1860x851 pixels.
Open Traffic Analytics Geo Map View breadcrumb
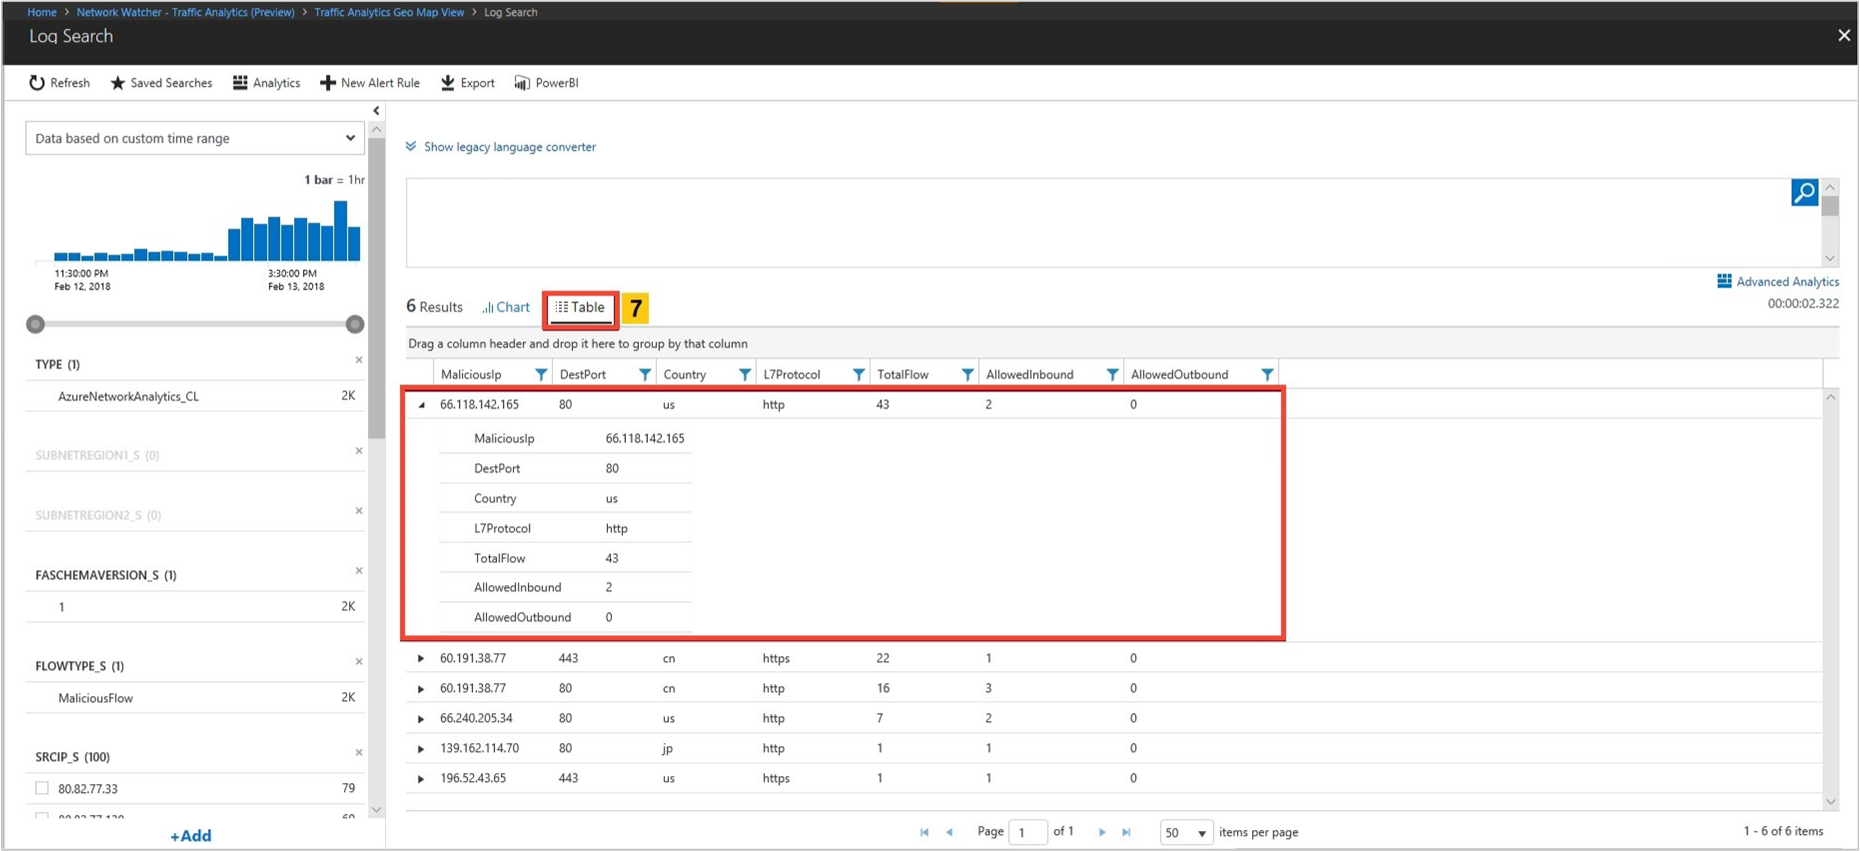[389, 12]
